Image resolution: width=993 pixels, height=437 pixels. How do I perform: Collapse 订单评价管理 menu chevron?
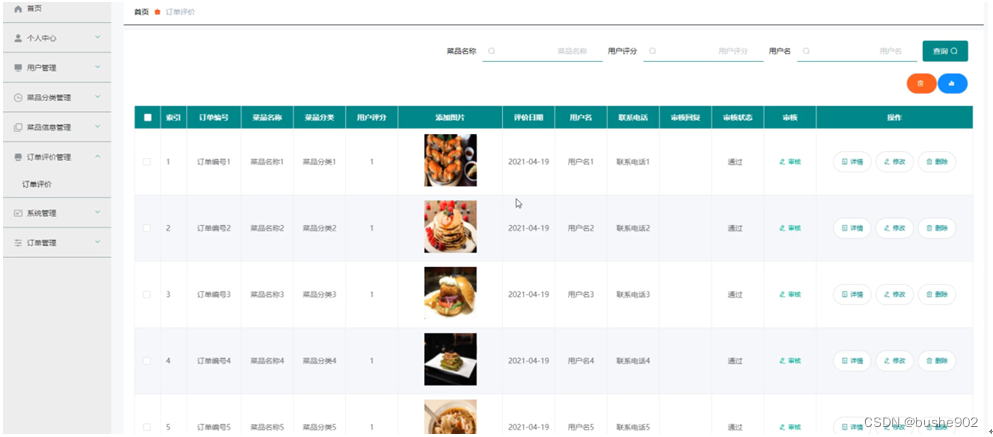[x=98, y=156]
